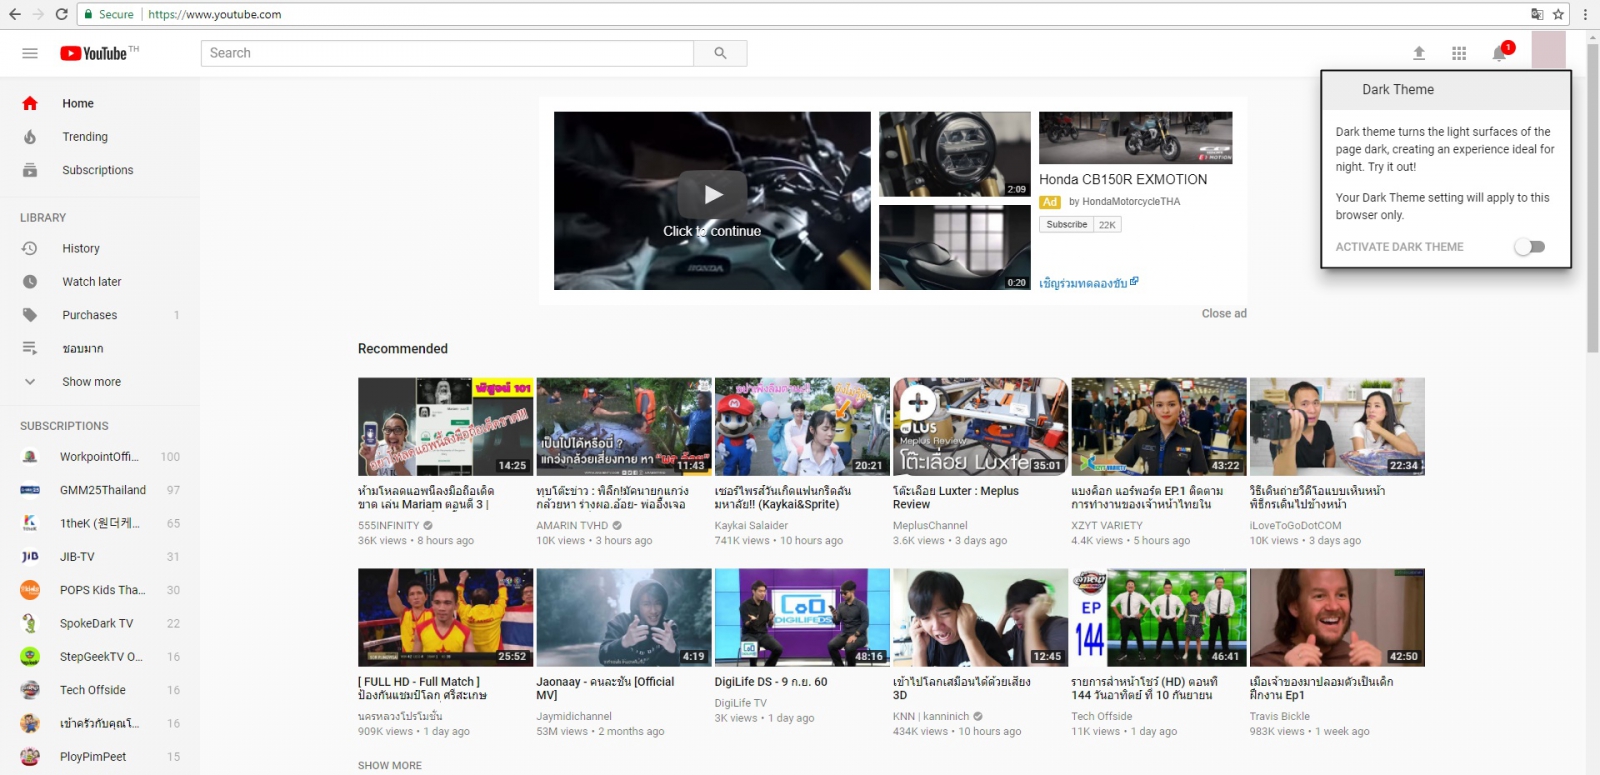This screenshot has width=1600, height=775.
Task: Select Home in the sidebar
Action: coord(78,103)
